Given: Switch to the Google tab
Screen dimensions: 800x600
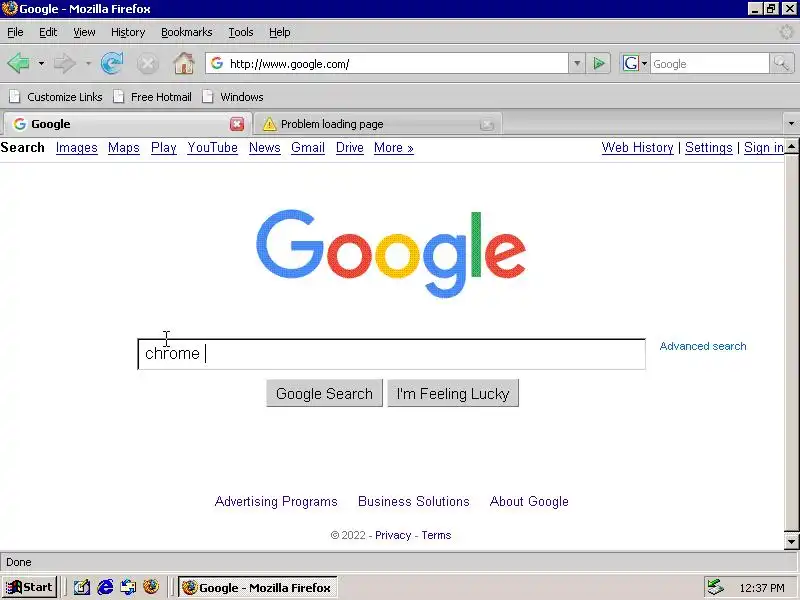Looking at the screenshot, I should pos(127,124).
